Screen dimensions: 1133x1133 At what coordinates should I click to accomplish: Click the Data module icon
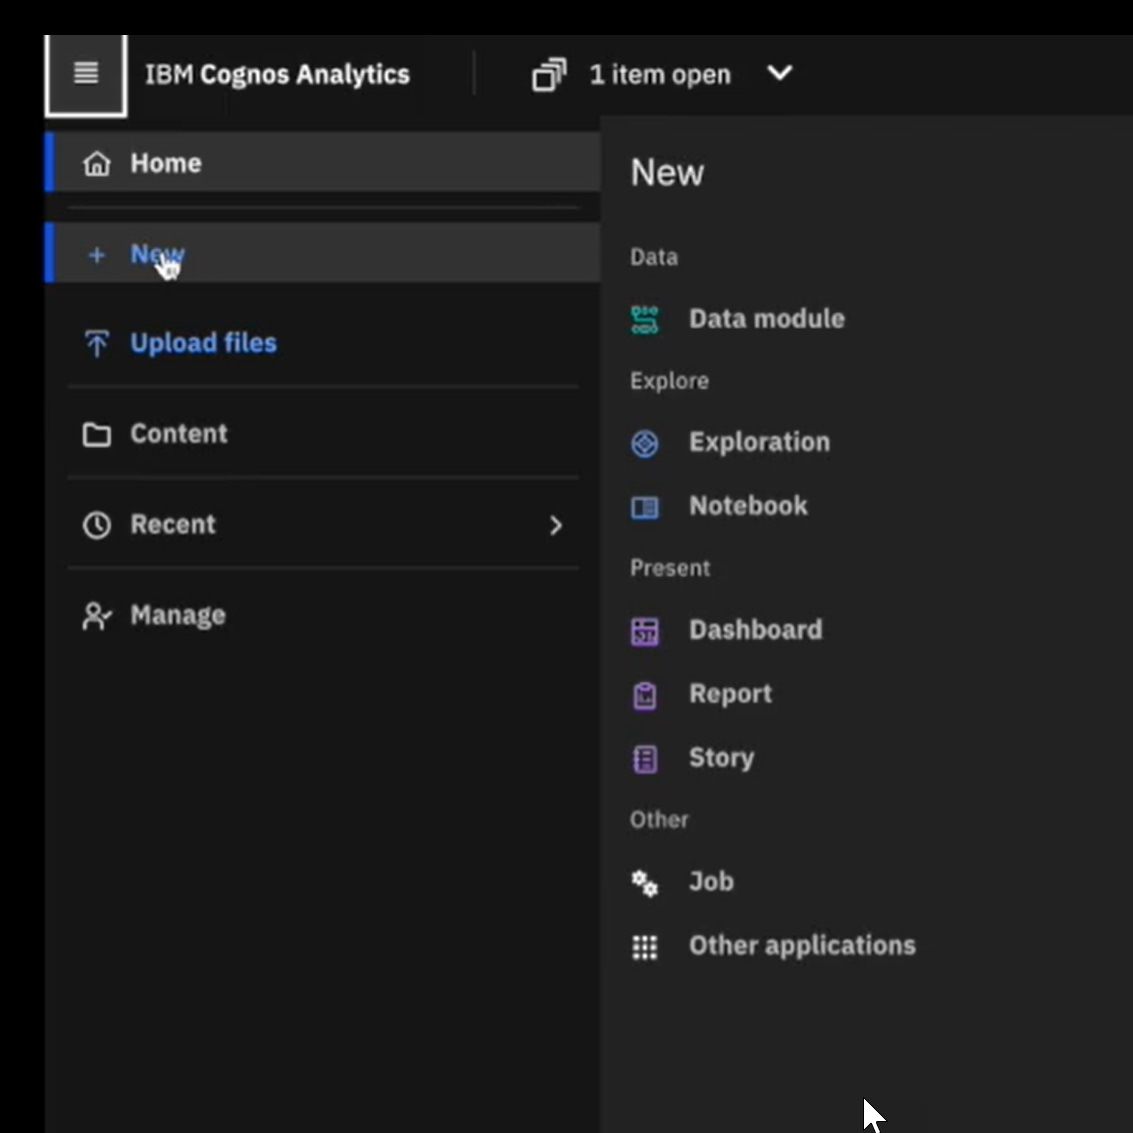point(645,320)
